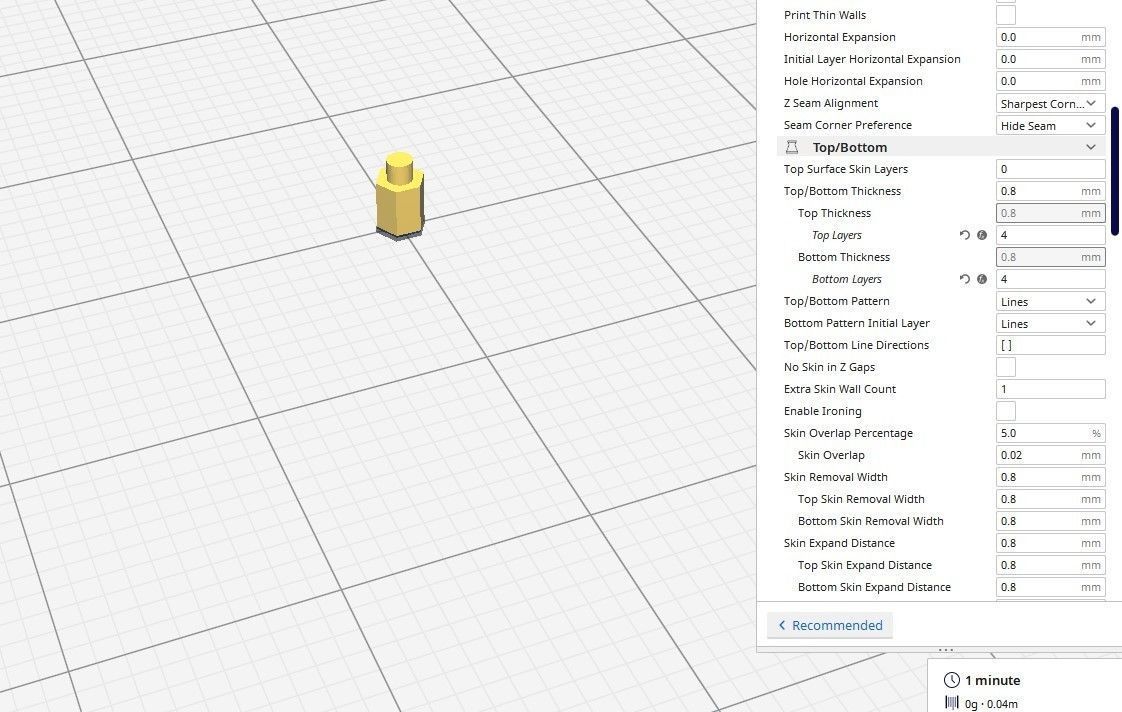The image size is (1122, 712).
Task: Edit the Horizontal Expansion value
Action: tap(1050, 37)
